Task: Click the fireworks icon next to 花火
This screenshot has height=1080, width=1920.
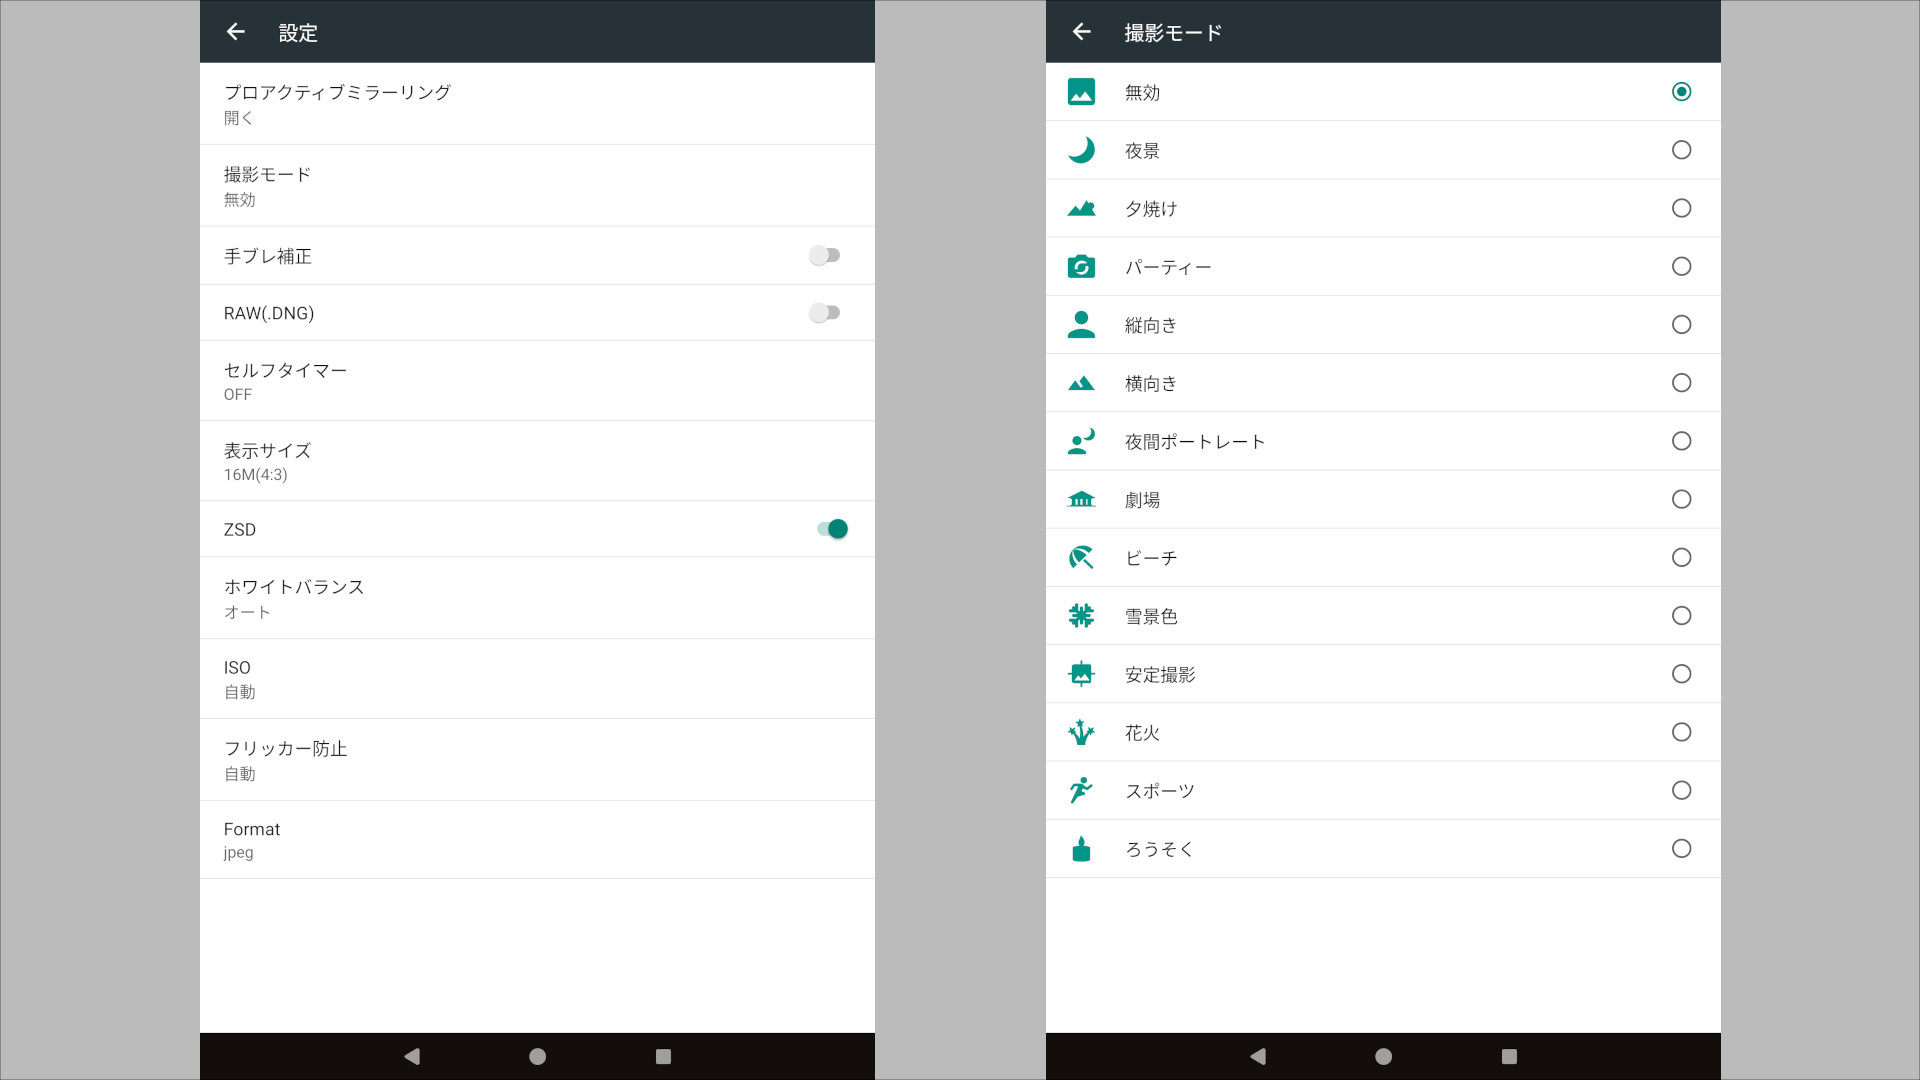Action: click(x=1082, y=732)
